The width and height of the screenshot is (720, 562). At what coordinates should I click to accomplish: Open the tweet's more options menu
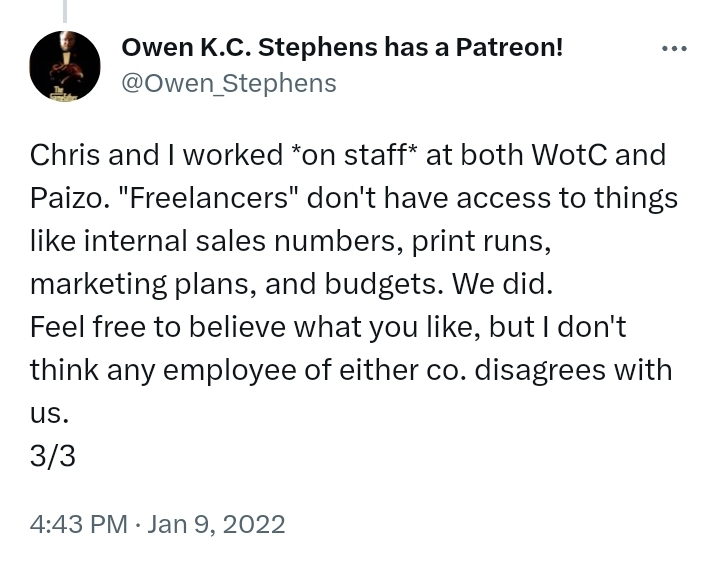click(674, 48)
